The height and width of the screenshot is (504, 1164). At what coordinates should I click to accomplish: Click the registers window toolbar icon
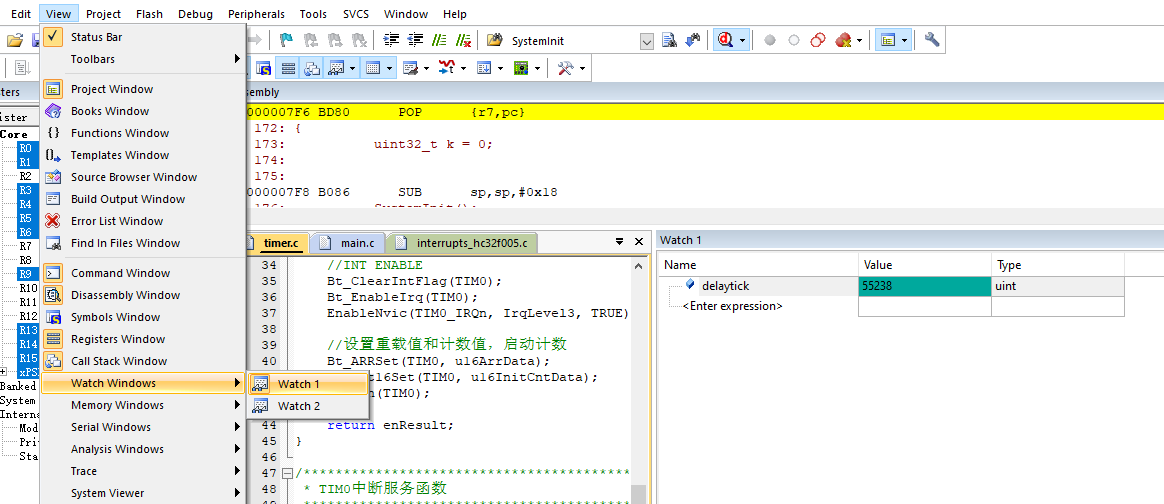(288, 68)
